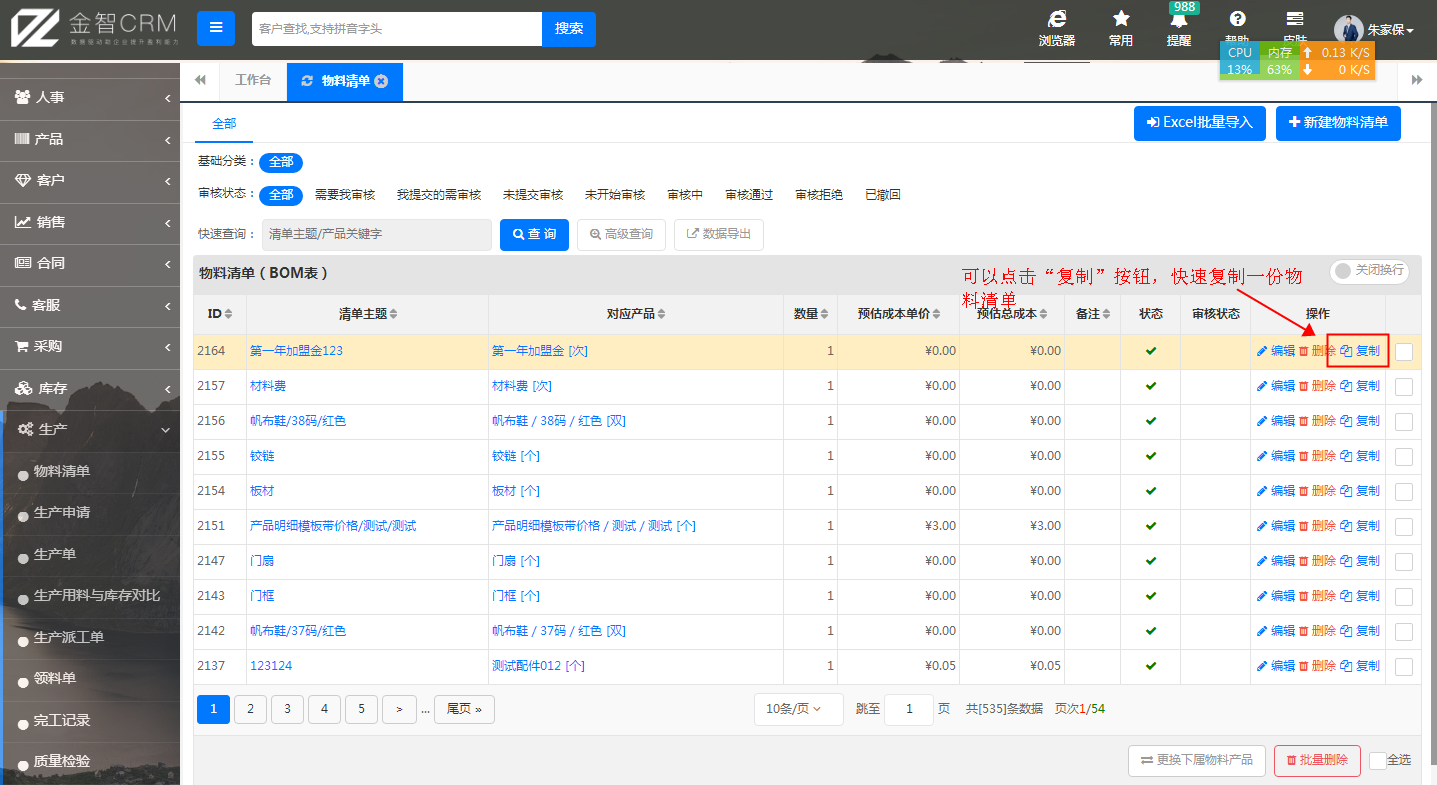This screenshot has height=785, width=1437.
Task: Focus the 清单主题/产品关键字 quick query field
Action: coord(377,235)
